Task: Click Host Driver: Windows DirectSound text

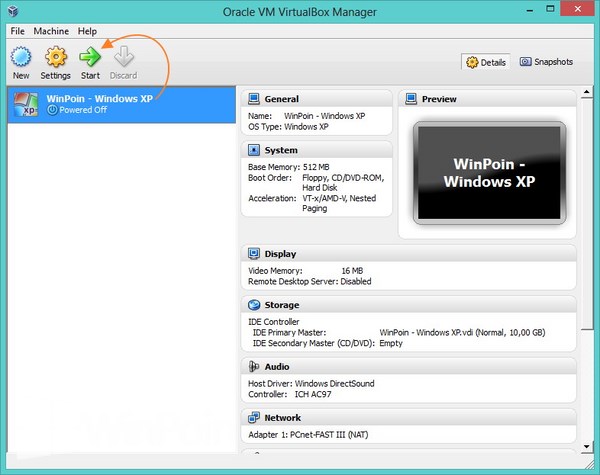Action: click(311, 384)
